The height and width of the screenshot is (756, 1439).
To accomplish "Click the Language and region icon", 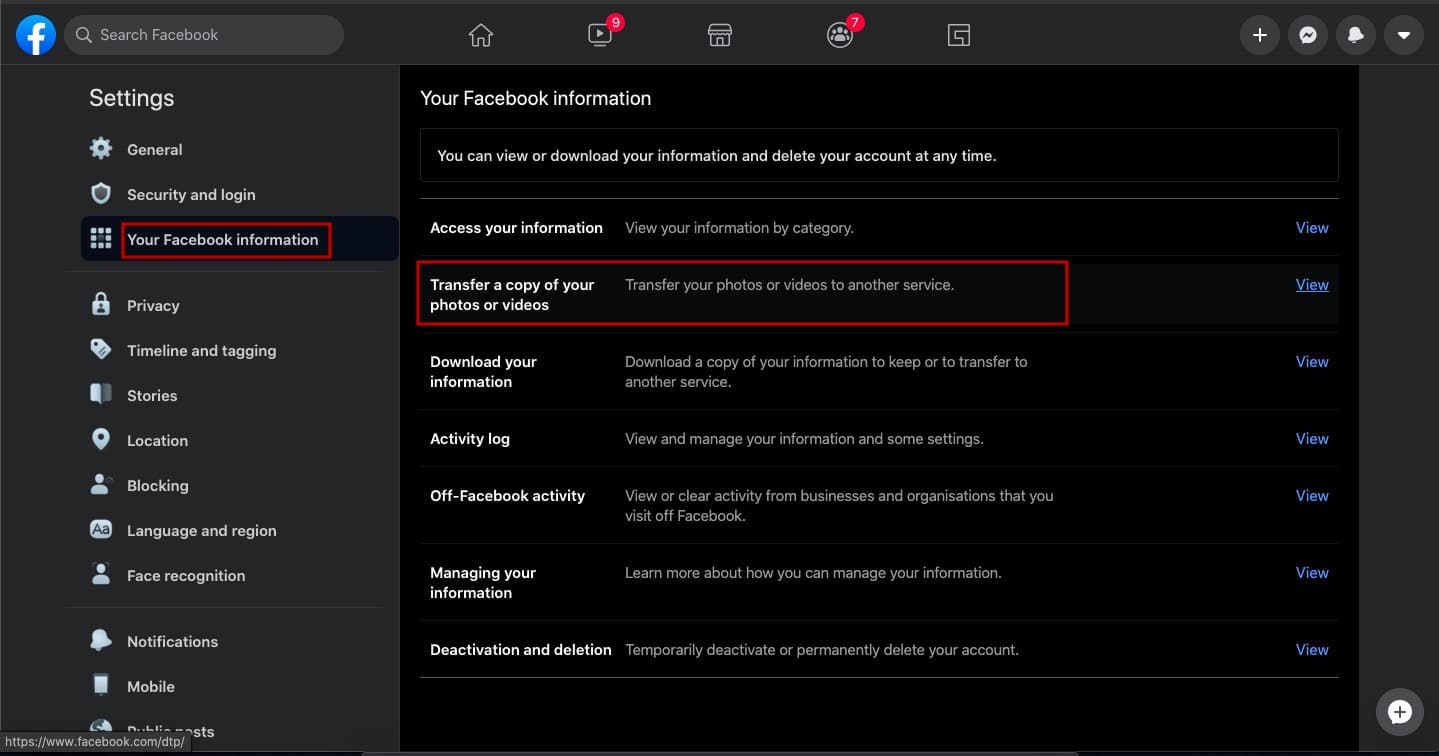I will pos(101,530).
